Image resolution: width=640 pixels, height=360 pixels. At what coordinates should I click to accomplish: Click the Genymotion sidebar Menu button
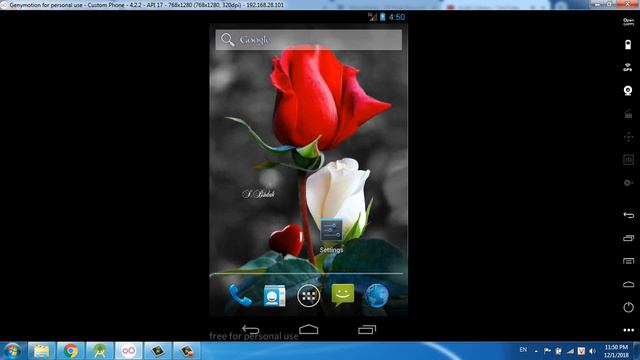click(x=628, y=261)
